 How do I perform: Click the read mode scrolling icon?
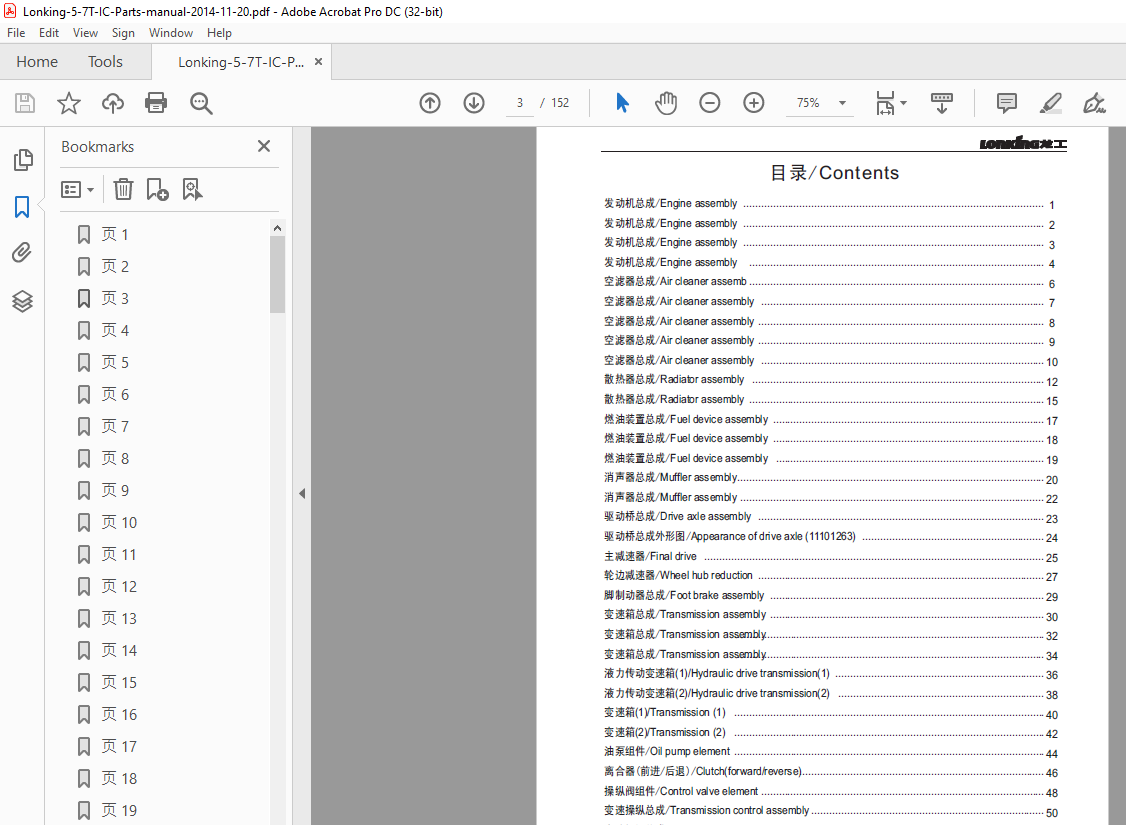click(x=941, y=103)
